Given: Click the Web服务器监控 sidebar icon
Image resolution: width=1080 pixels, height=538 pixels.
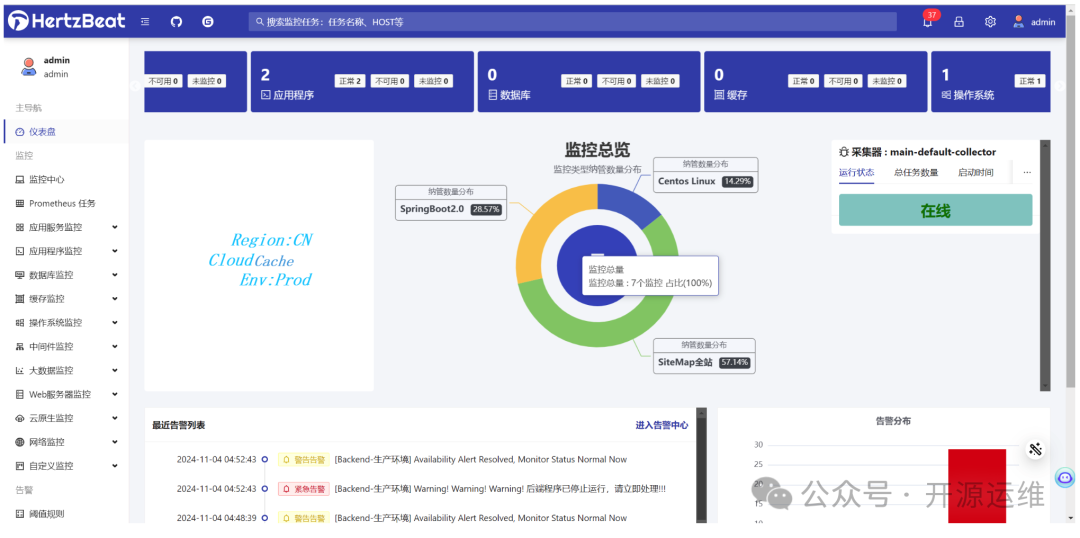Looking at the screenshot, I should pos(20,395).
